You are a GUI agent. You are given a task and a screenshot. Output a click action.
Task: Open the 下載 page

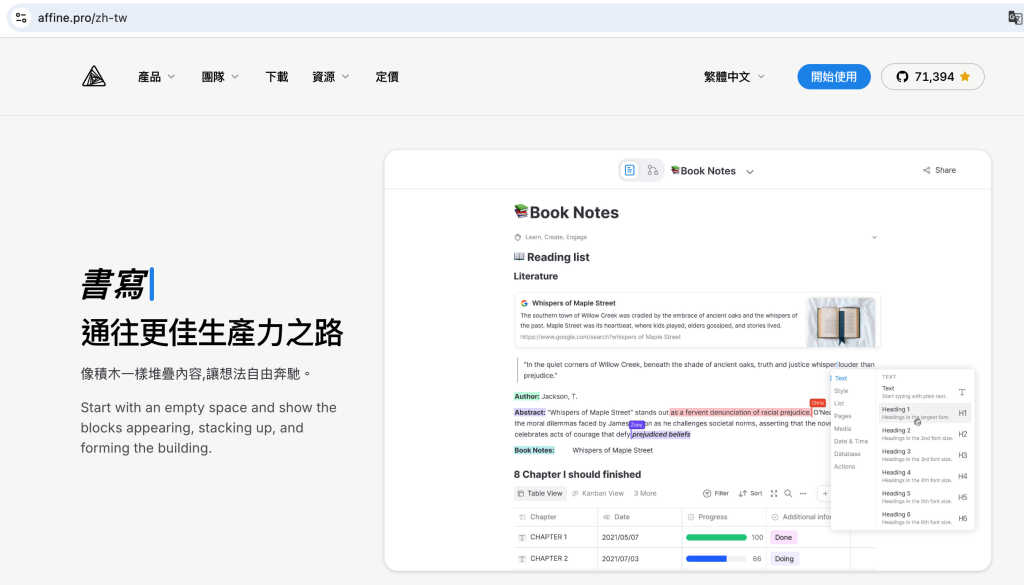[x=277, y=76]
